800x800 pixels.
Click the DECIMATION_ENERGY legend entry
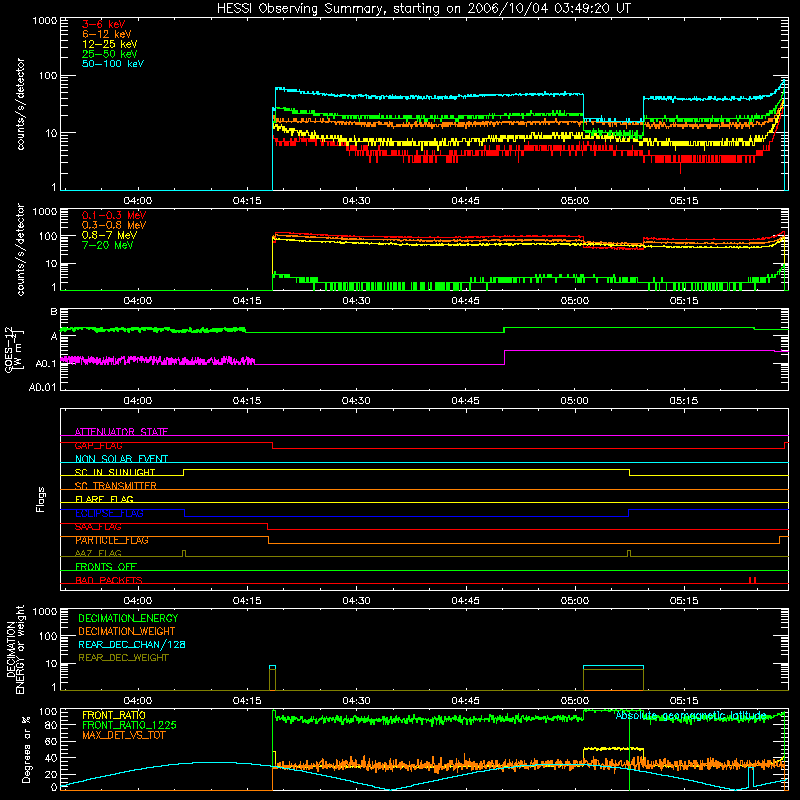click(x=128, y=618)
